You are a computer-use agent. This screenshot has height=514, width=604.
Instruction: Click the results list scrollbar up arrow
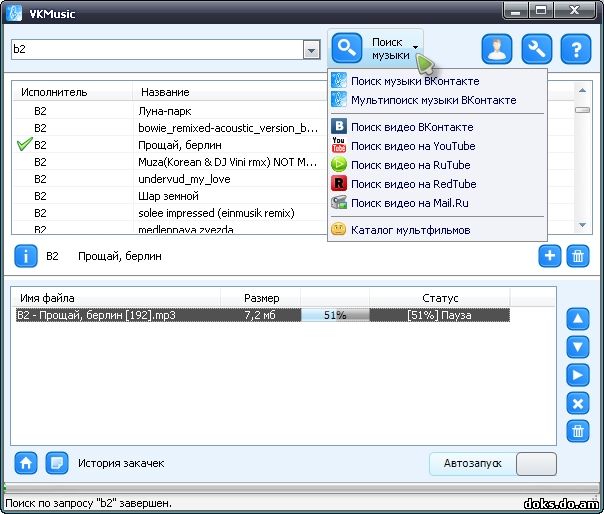point(582,91)
